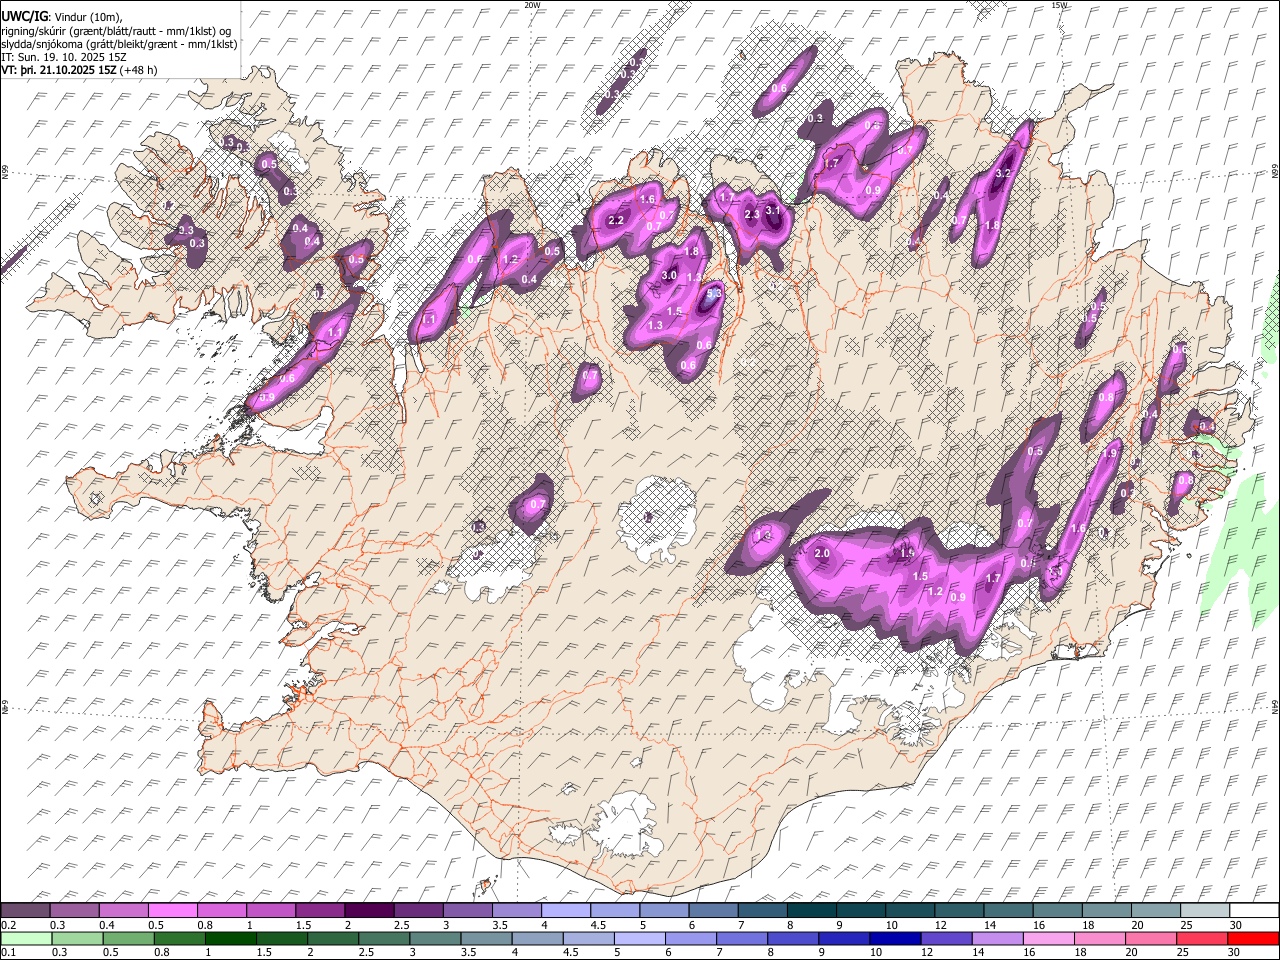Click the '0.1' label of bottom scale
Viewport: 1280px width, 960px height.
pos(8,952)
